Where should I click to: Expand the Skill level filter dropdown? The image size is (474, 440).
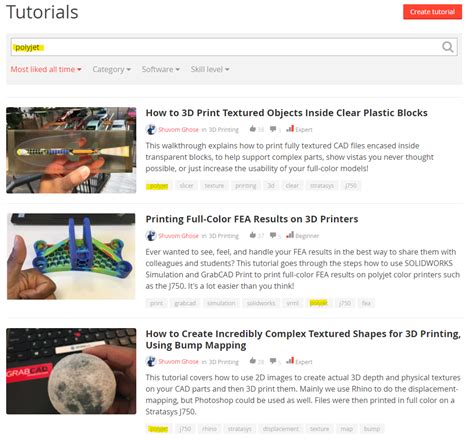(210, 69)
